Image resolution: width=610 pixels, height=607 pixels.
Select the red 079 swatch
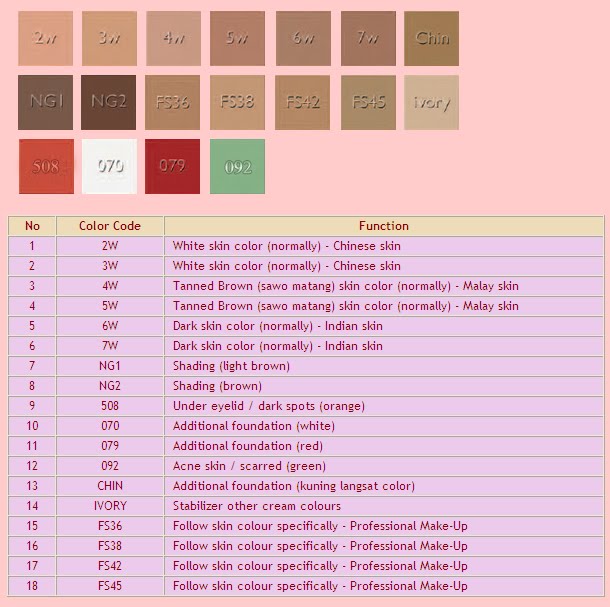pos(172,166)
